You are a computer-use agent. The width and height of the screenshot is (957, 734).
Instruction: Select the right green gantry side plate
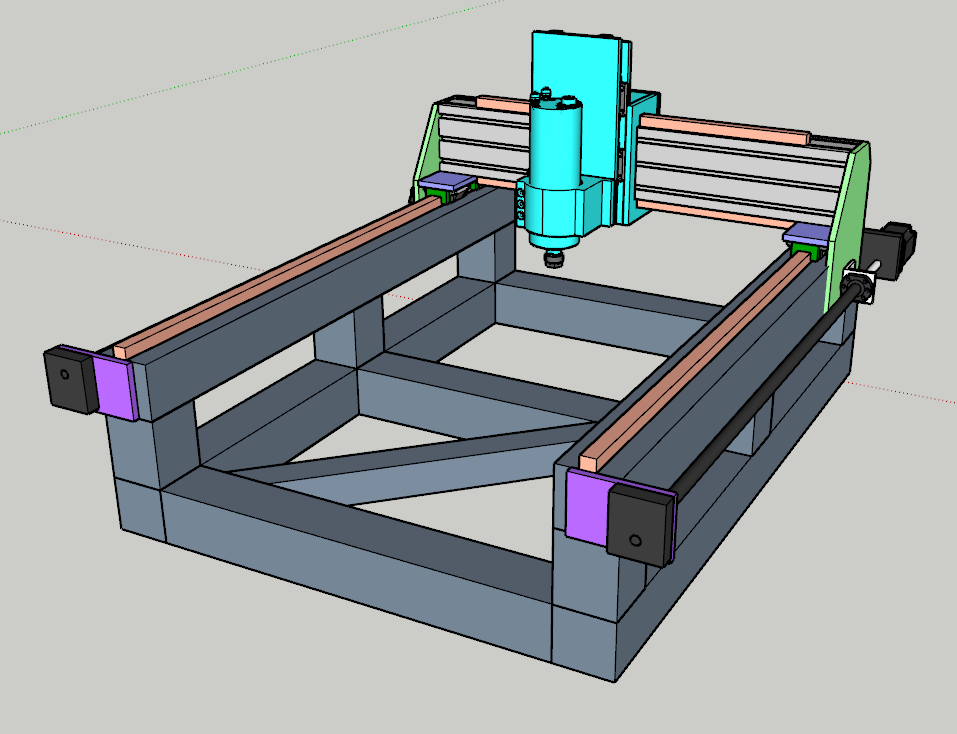click(847, 220)
